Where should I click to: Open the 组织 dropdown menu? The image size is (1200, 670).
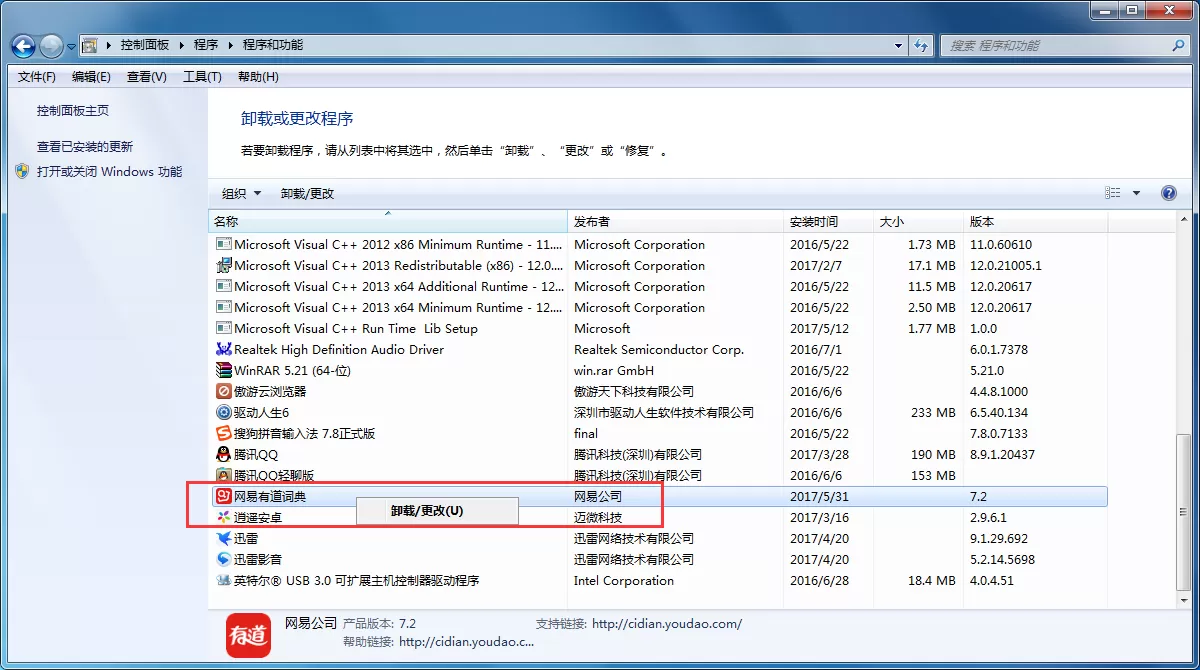pyautogui.click(x=241, y=193)
